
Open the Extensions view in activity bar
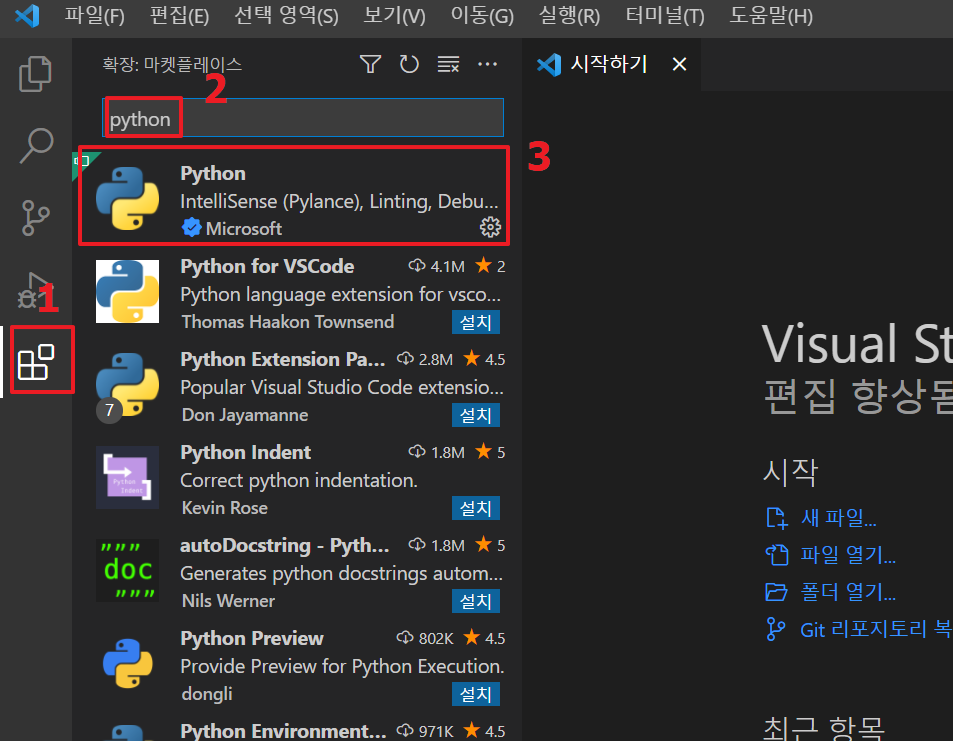35,362
